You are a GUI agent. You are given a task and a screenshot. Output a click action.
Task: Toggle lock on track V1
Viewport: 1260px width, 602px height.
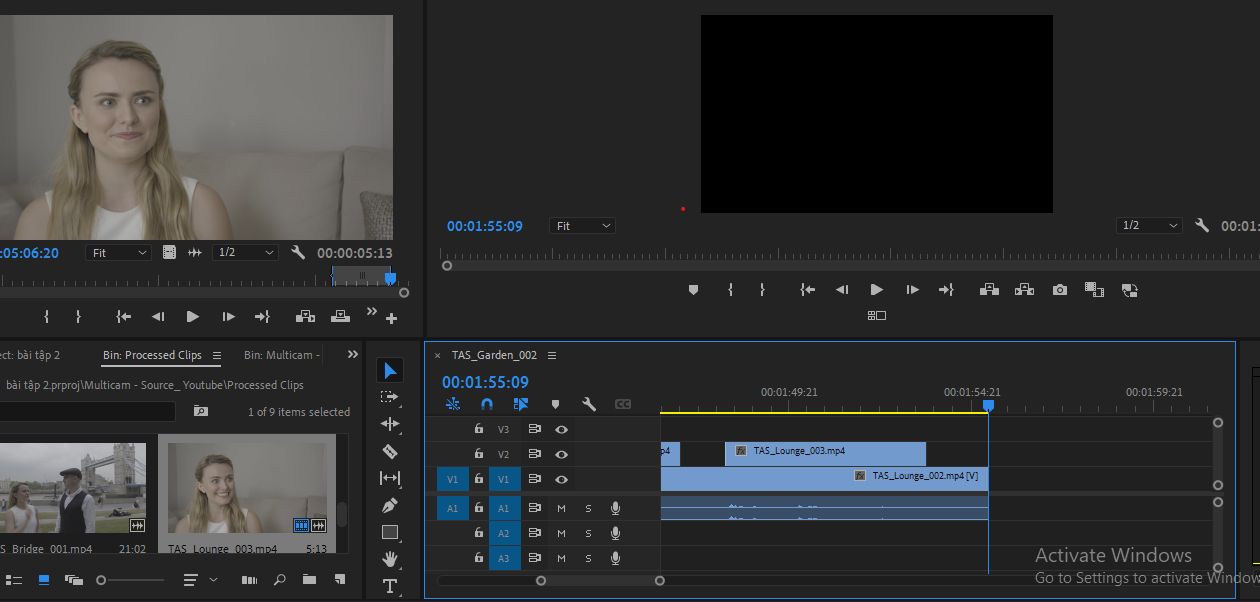click(479, 479)
